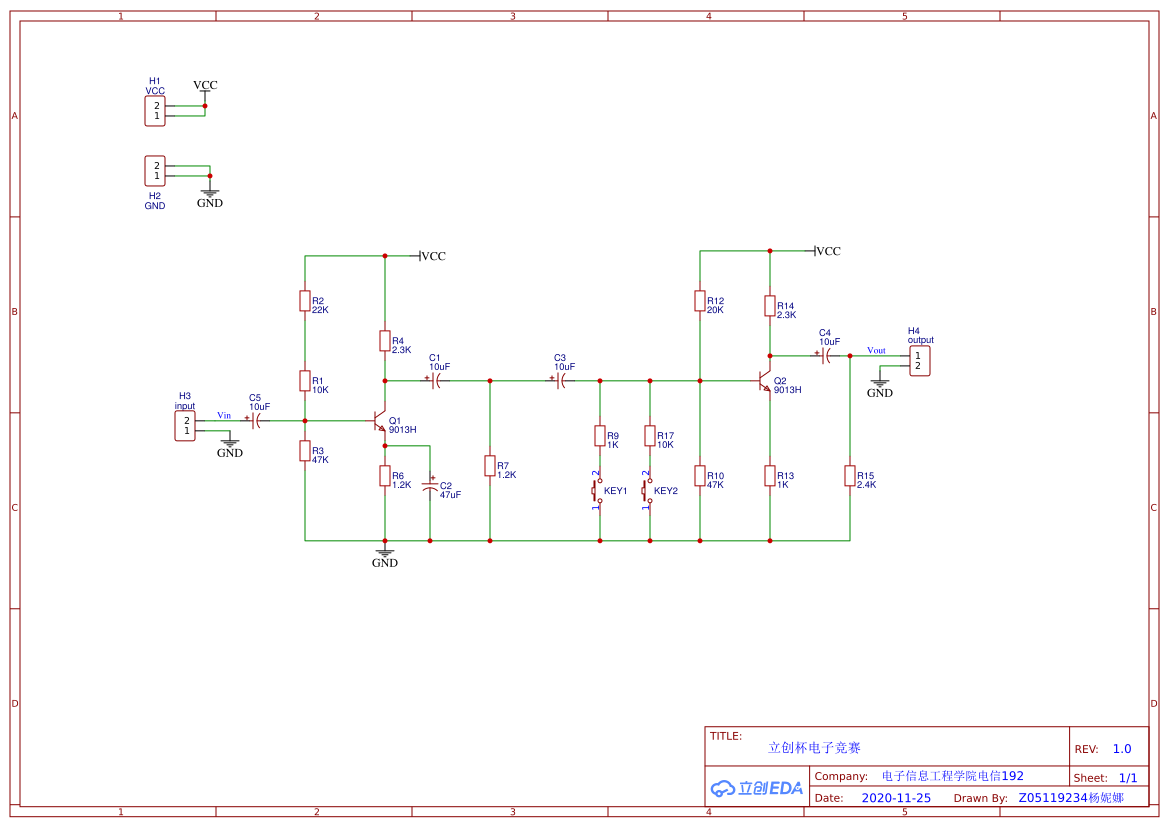Select resistor R12 20K symbol
The width and height of the screenshot is (1169, 827).
[699, 301]
